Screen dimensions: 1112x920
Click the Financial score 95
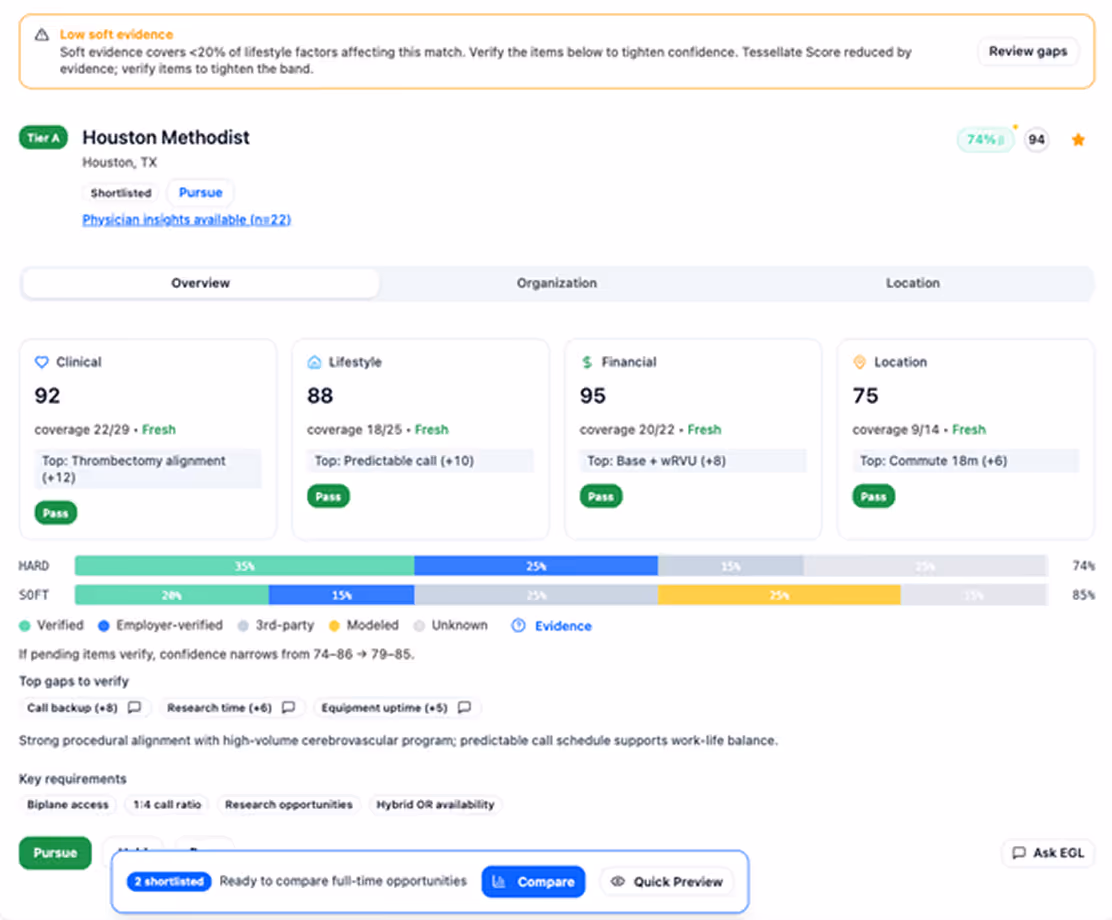[x=593, y=396]
